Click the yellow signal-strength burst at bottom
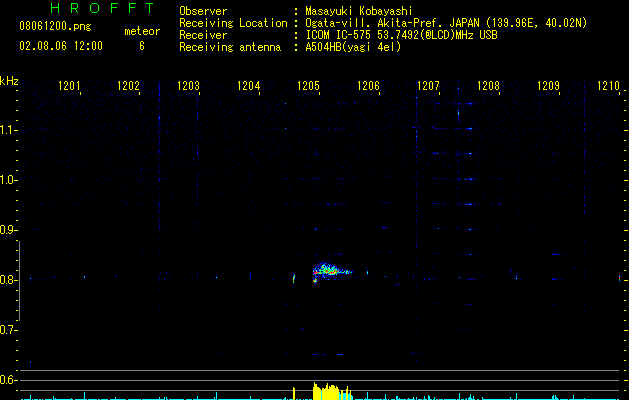This screenshot has width=629, height=400. pyautogui.click(x=331, y=391)
